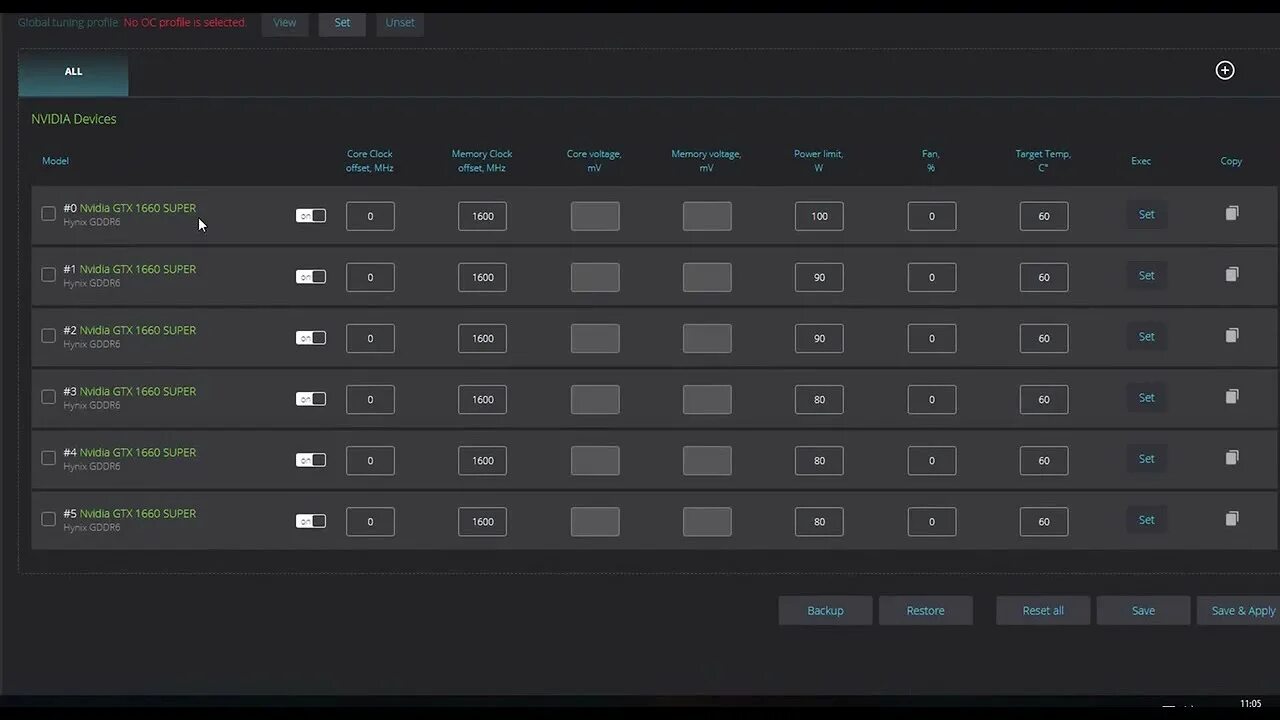Toggle the on switch for GPU #5
Image resolution: width=1280 pixels, height=720 pixels.
coord(311,521)
